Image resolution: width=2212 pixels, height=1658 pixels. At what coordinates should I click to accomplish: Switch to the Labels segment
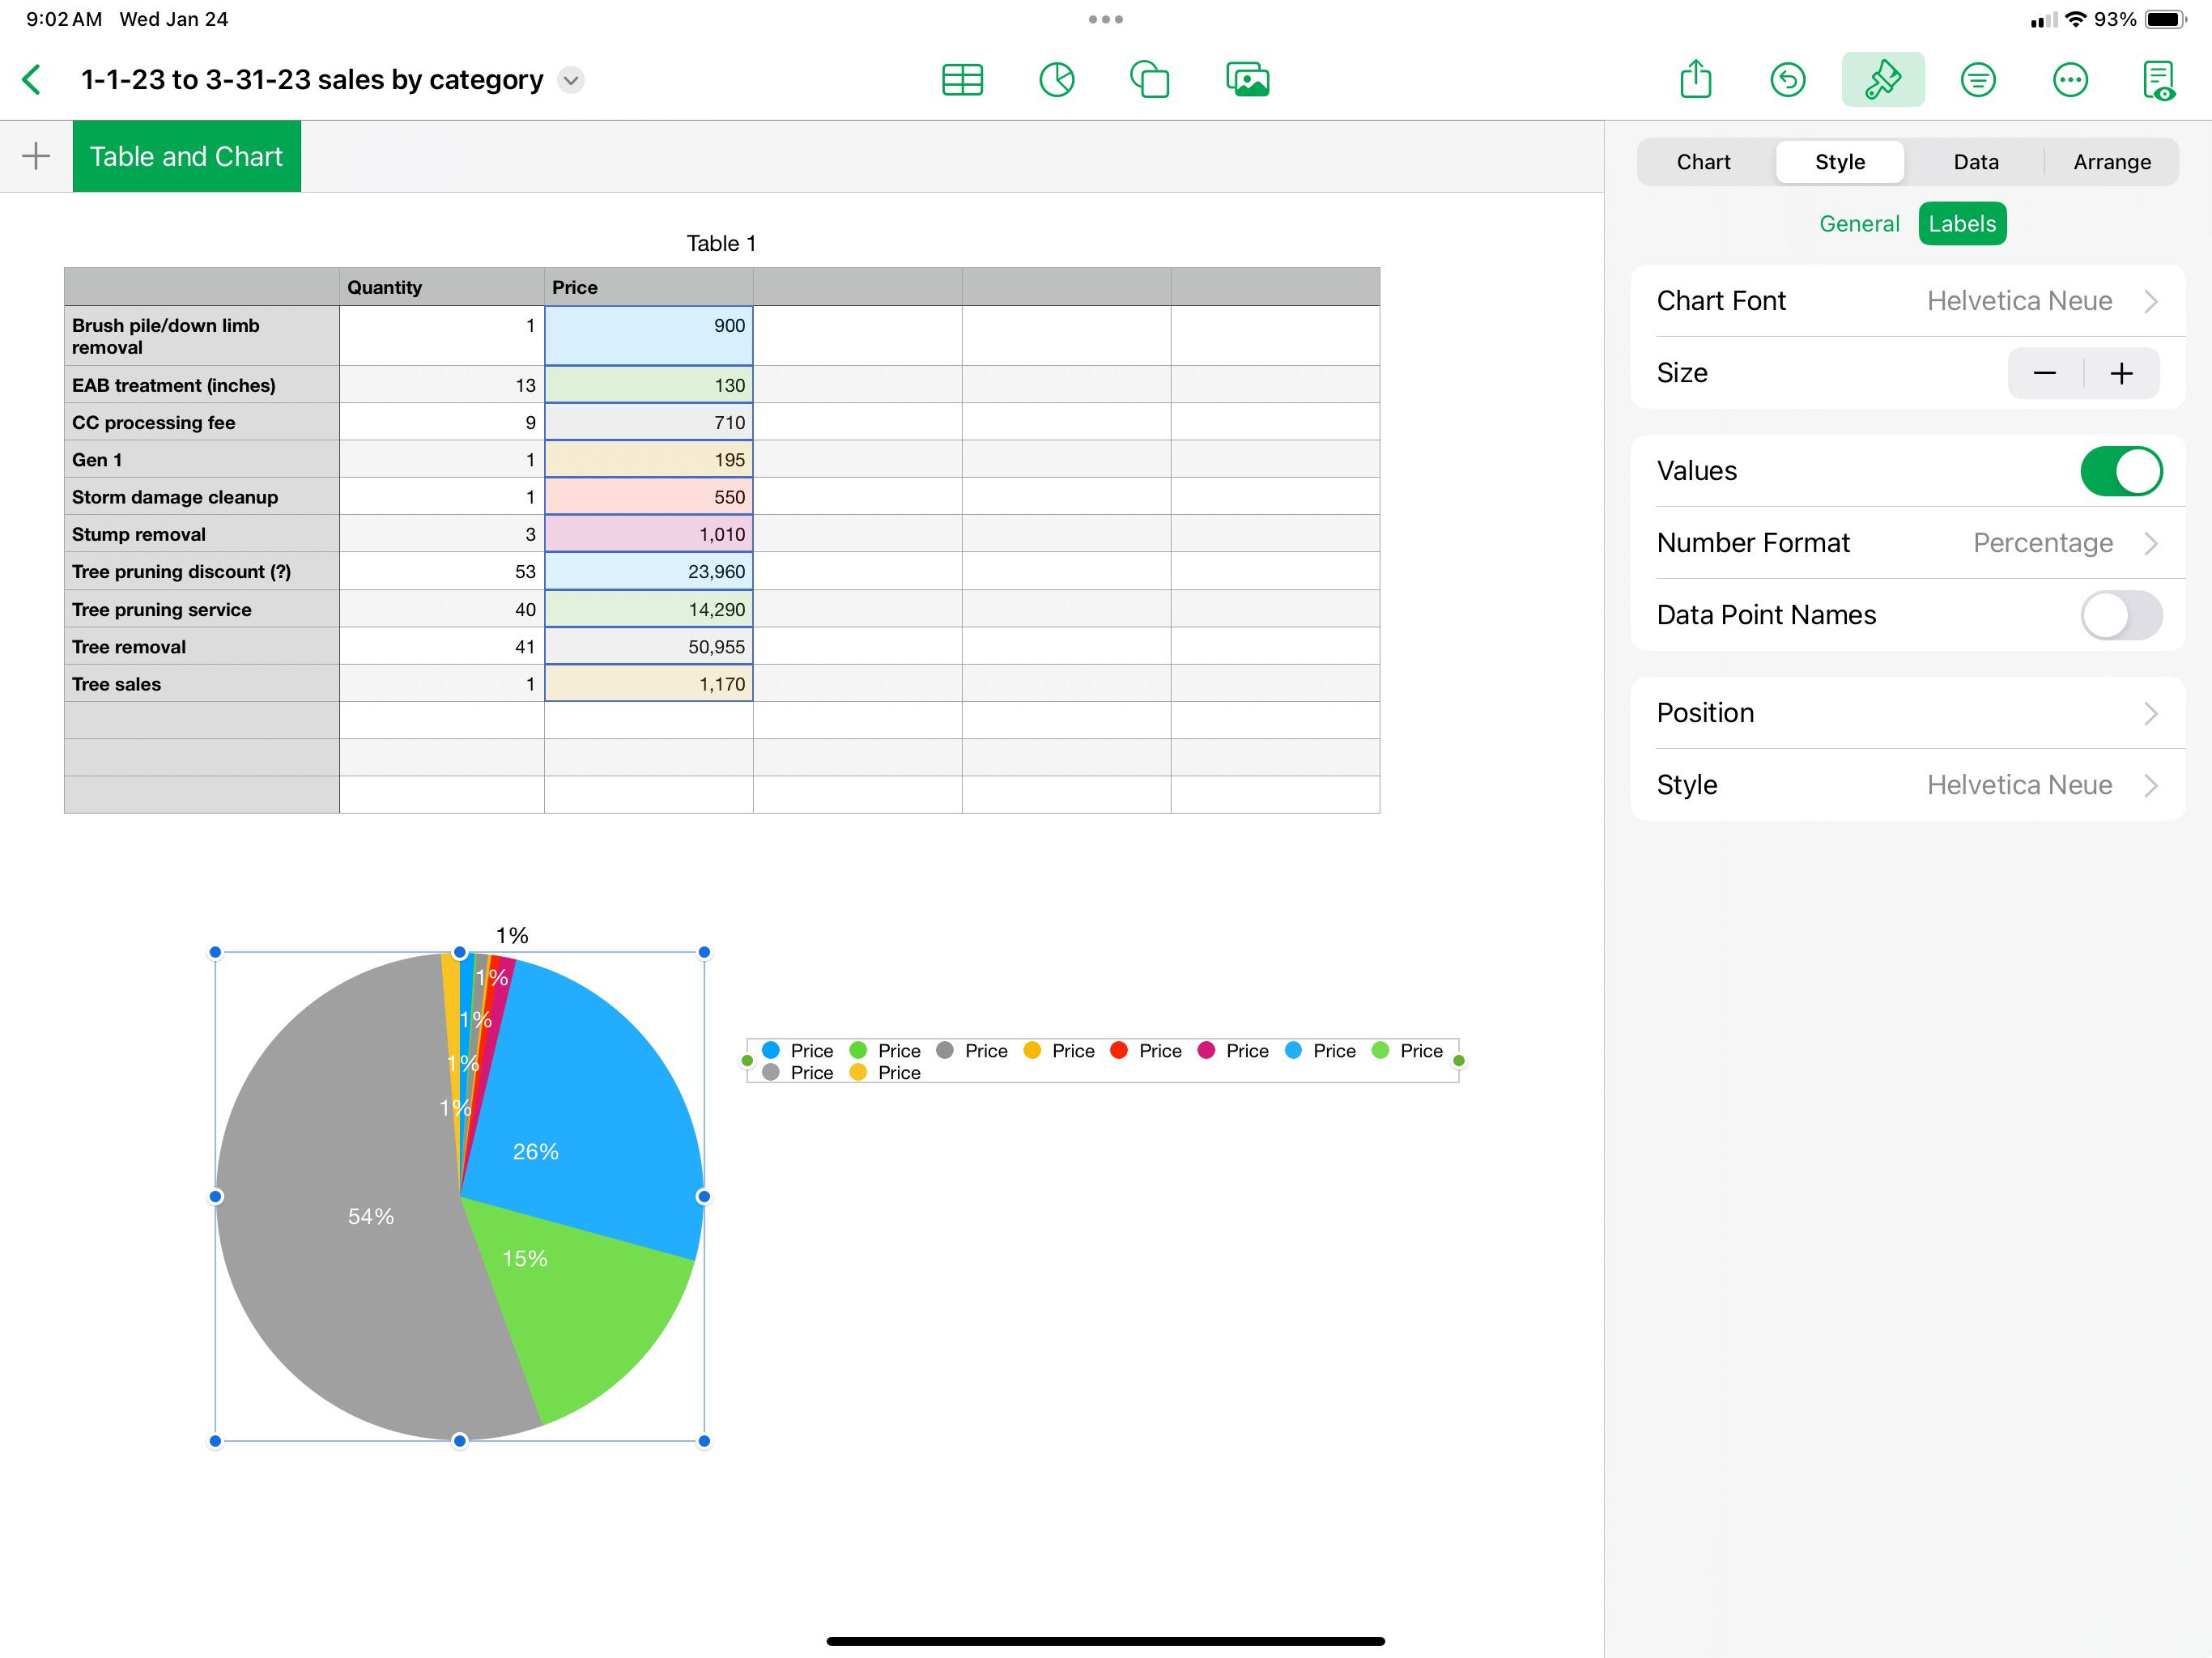1962,223
